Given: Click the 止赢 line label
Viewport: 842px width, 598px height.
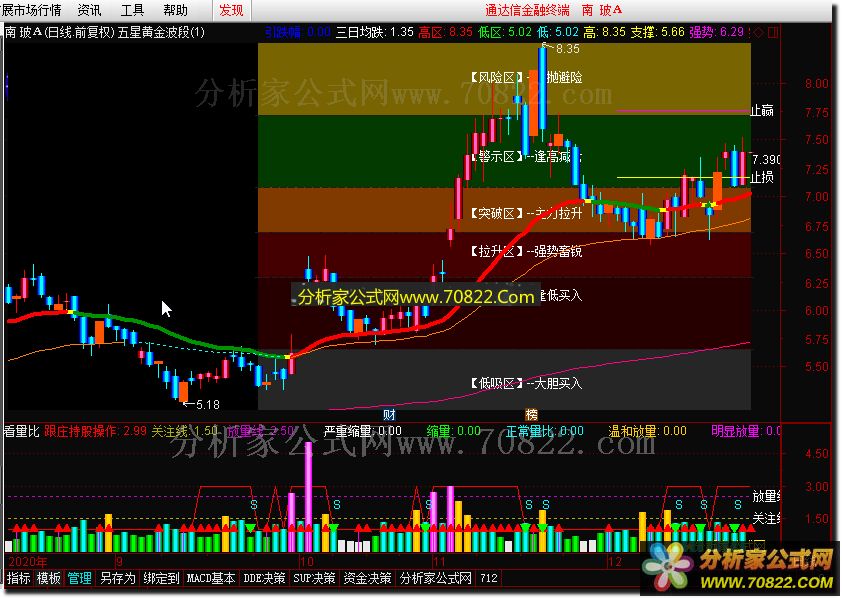Looking at the screenshot, I should click(762, 111).
